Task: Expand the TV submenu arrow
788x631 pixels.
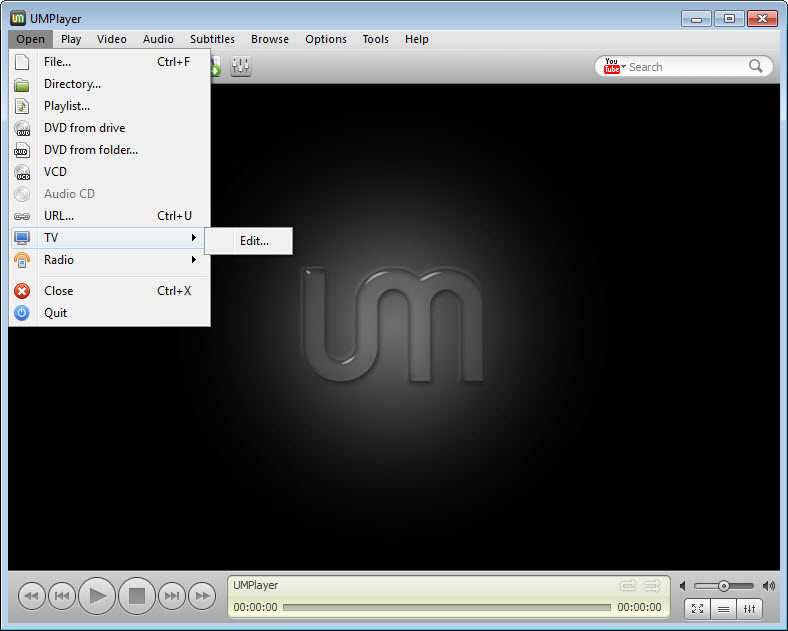Action: (x=193, y=238)
